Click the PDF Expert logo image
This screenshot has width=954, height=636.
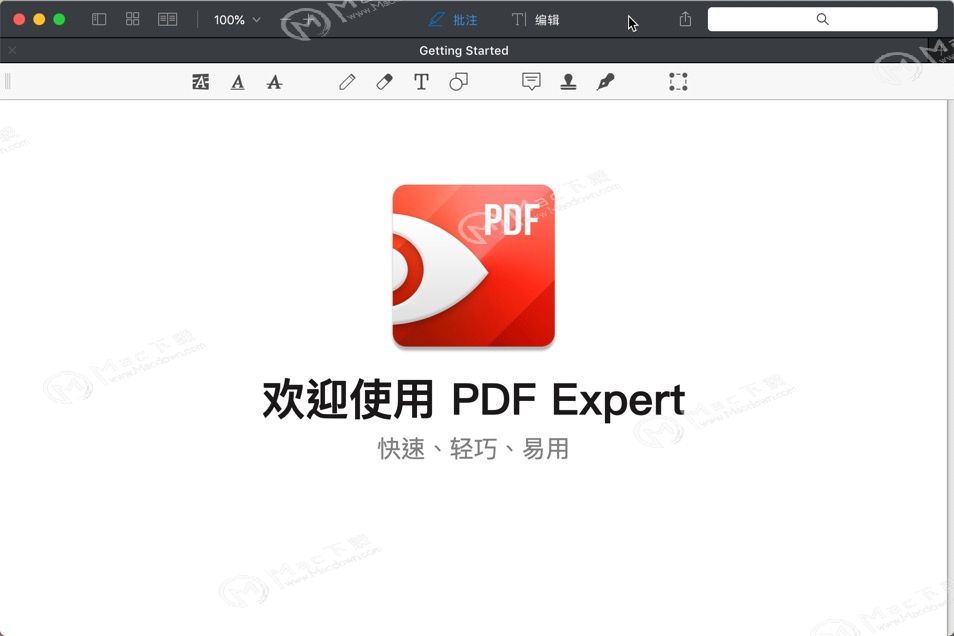pyautogui.click(x=473, y=266)
